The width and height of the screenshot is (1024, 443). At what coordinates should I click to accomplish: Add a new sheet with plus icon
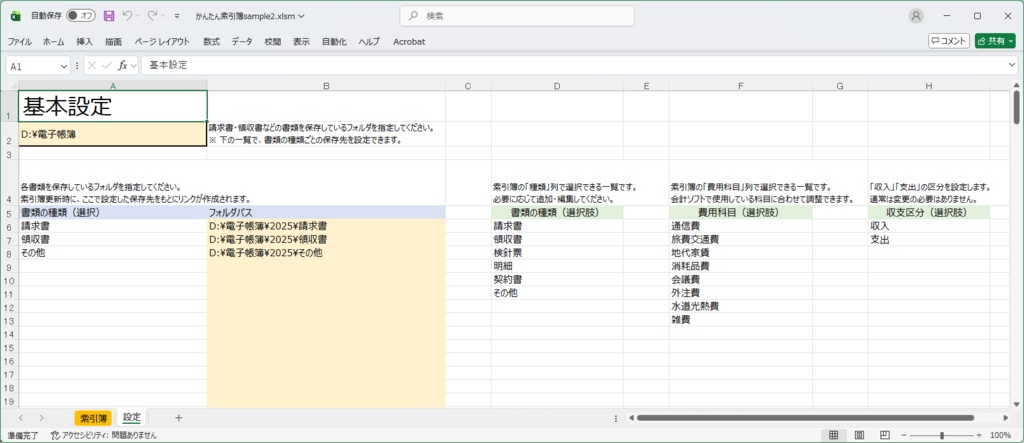tap(178, 418)
